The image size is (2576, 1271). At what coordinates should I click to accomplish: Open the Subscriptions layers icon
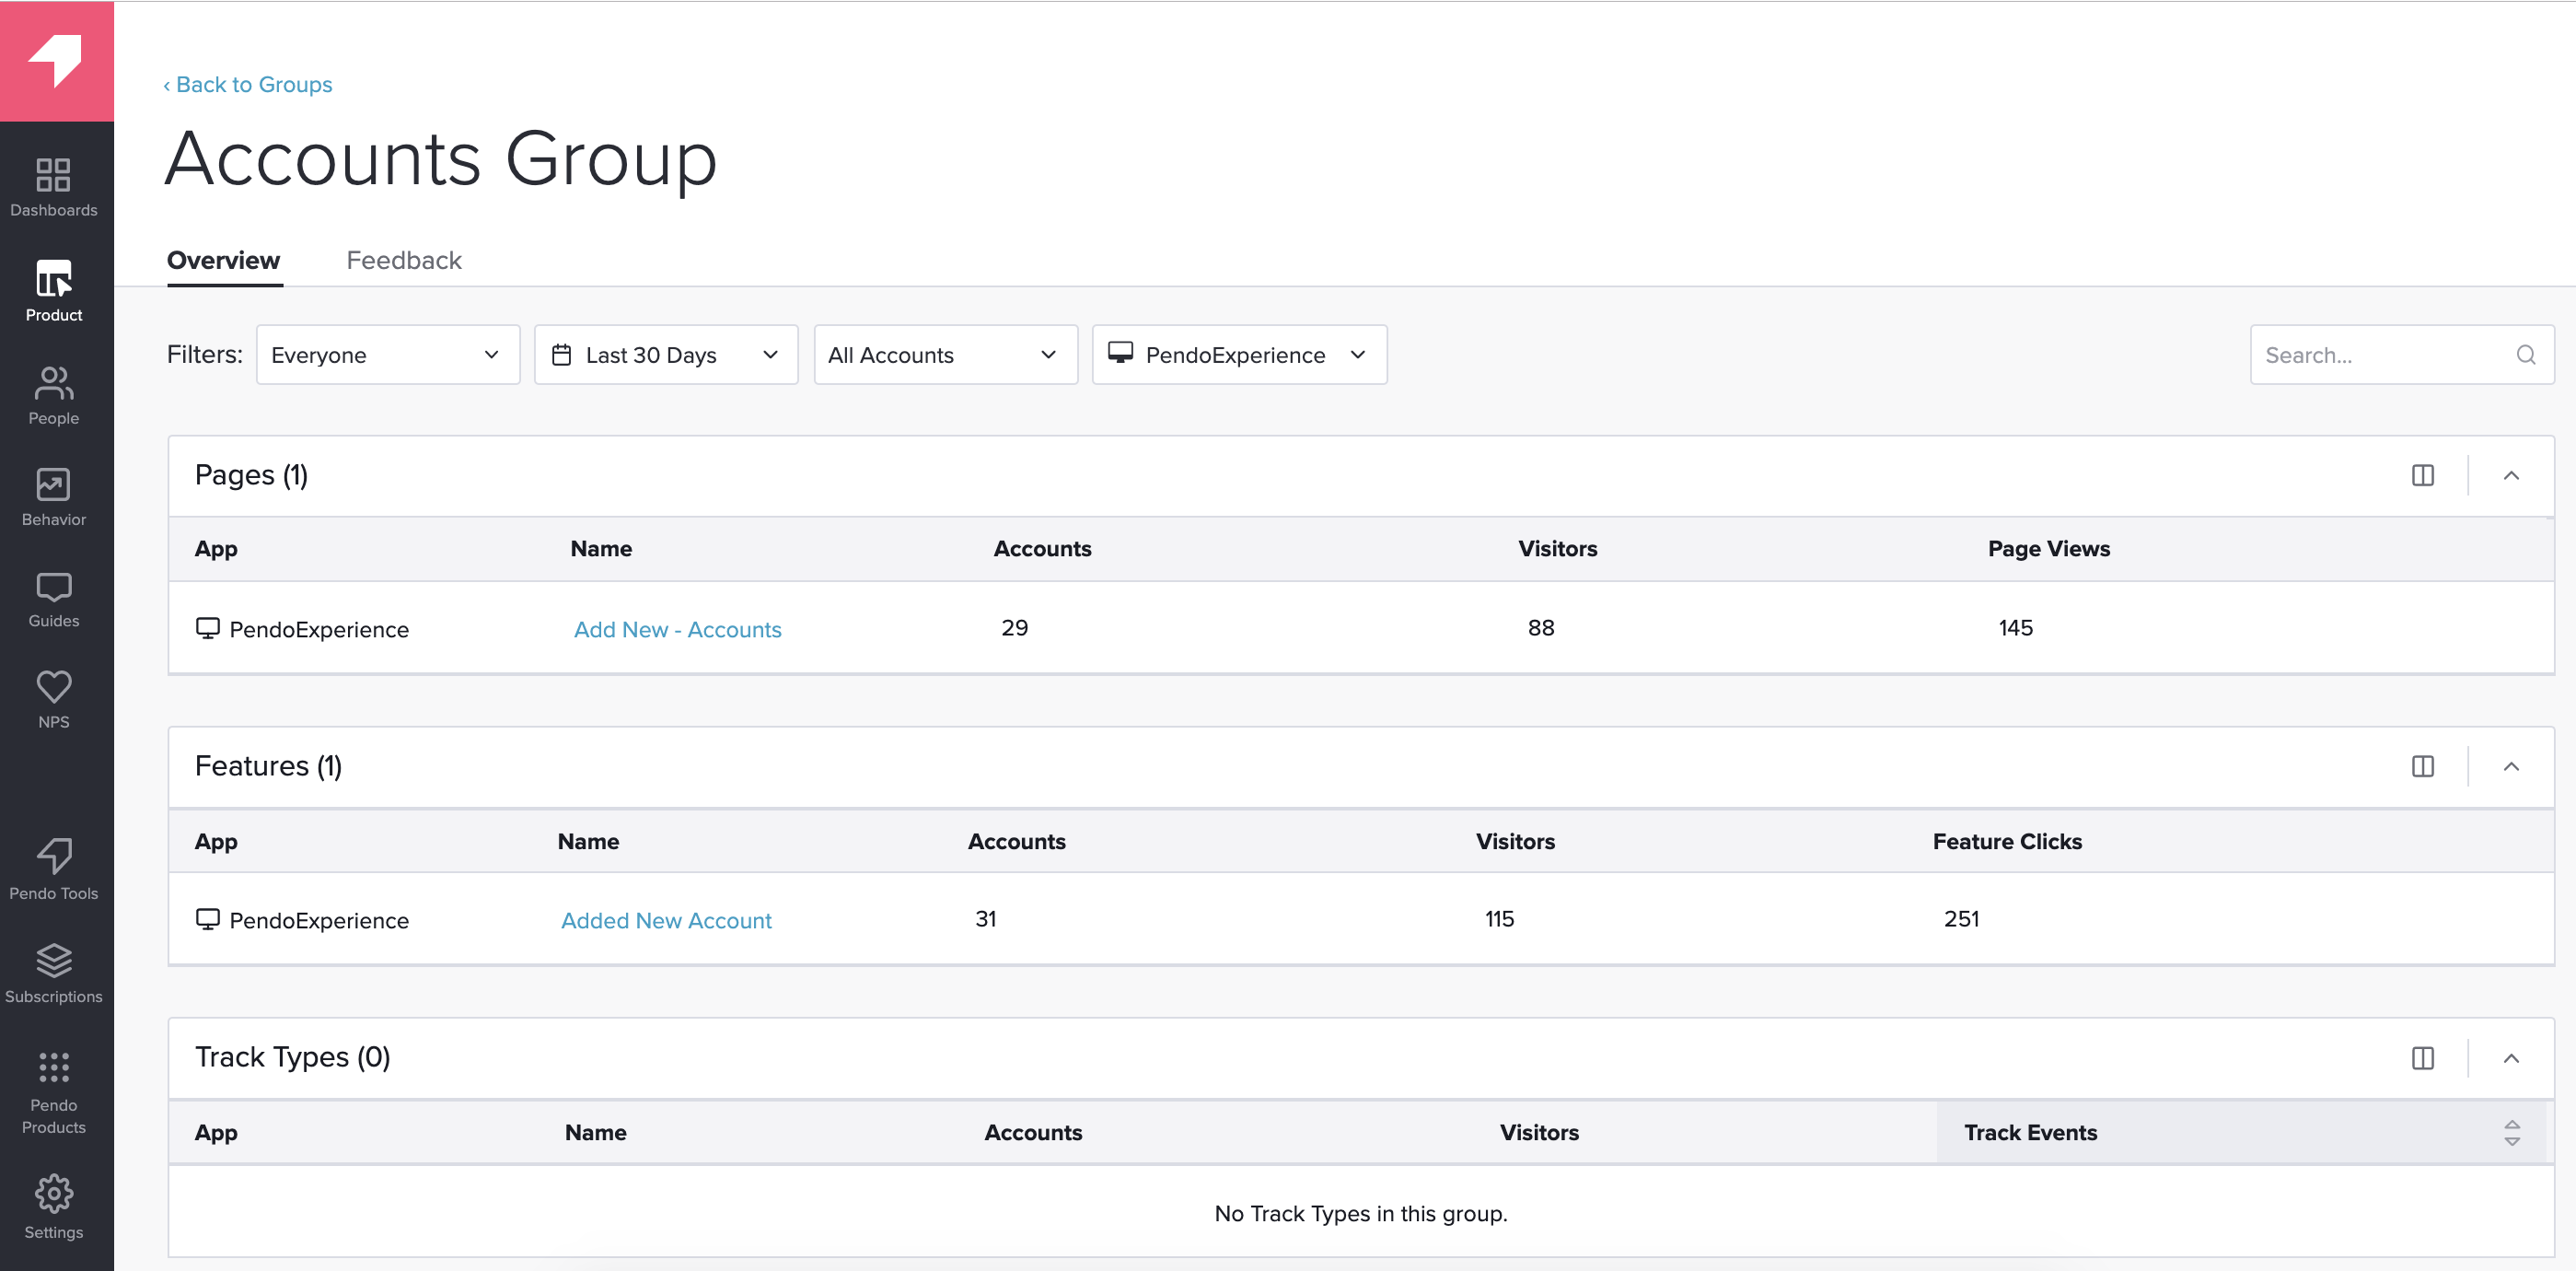54,960
